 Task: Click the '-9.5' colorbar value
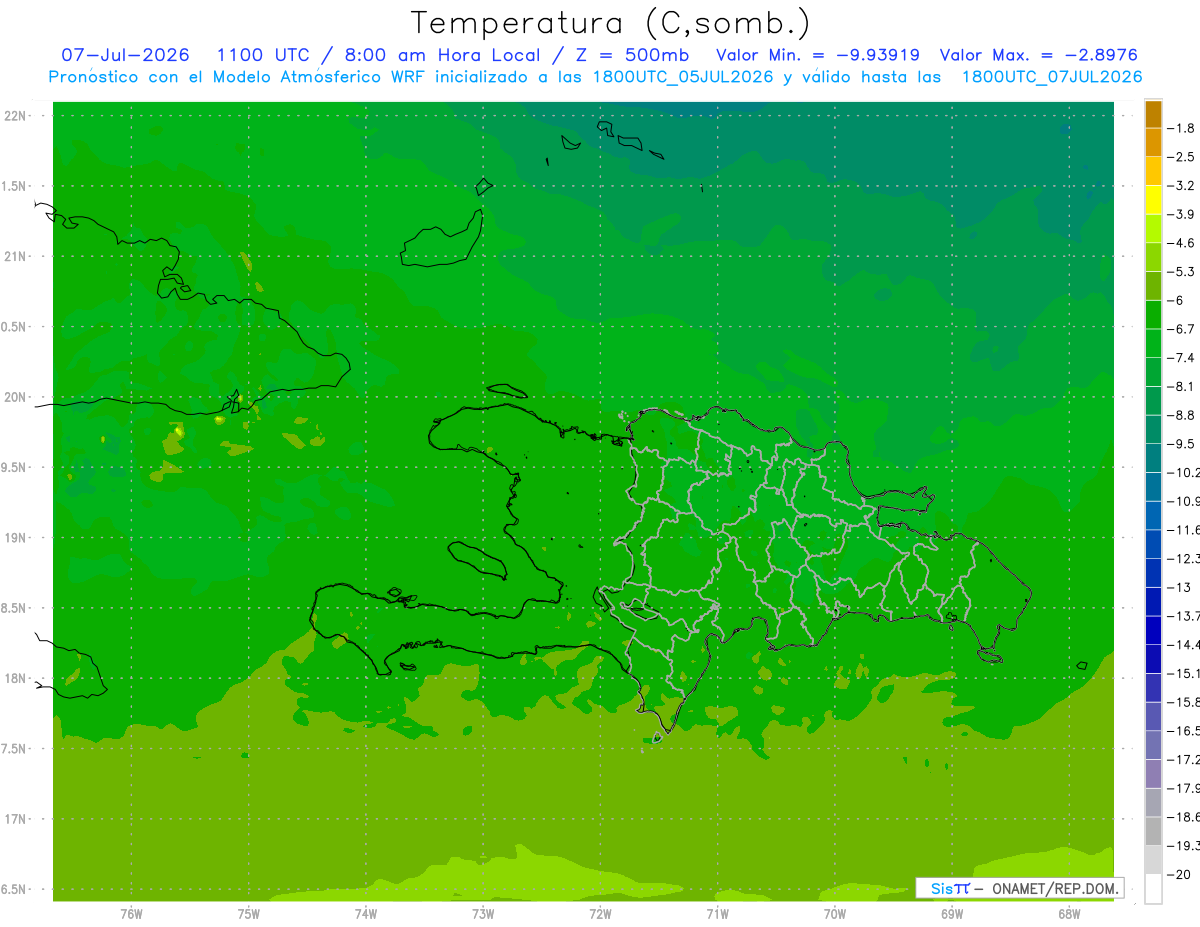(1182, 443)
